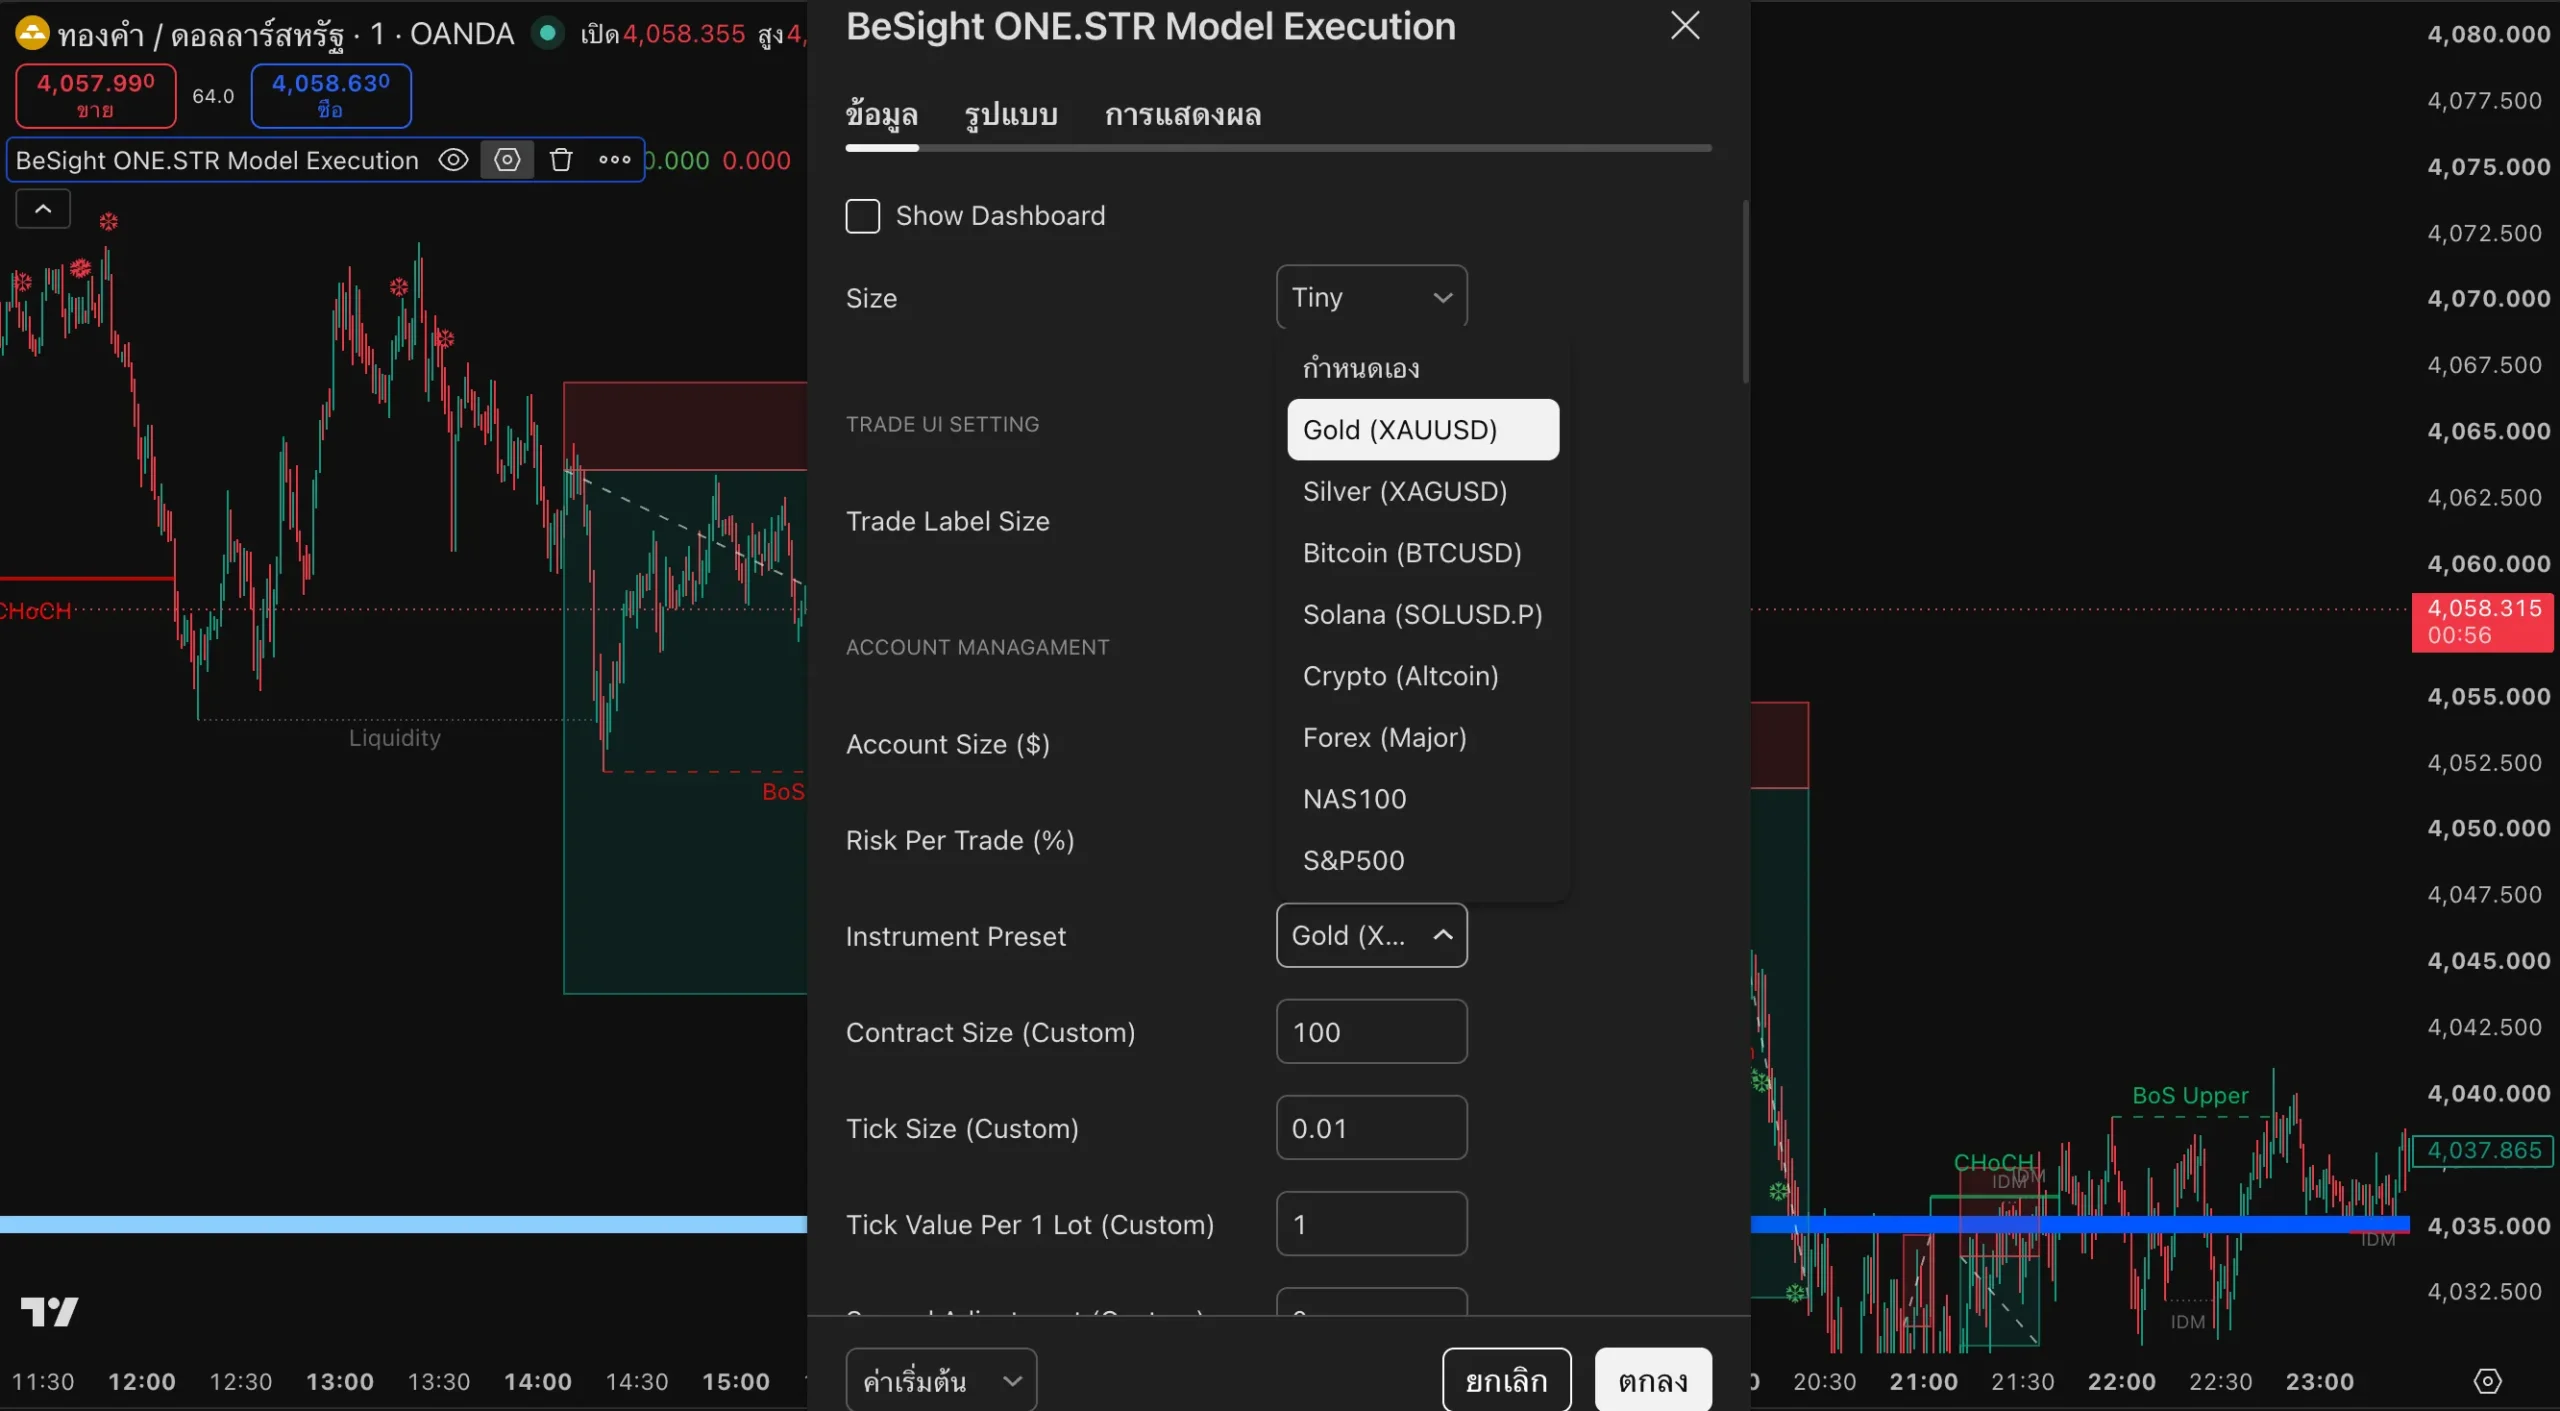Collapse the indicator legend arrow
The width and height of the screenshot is (2560, 1411).
tap(43, 209)
